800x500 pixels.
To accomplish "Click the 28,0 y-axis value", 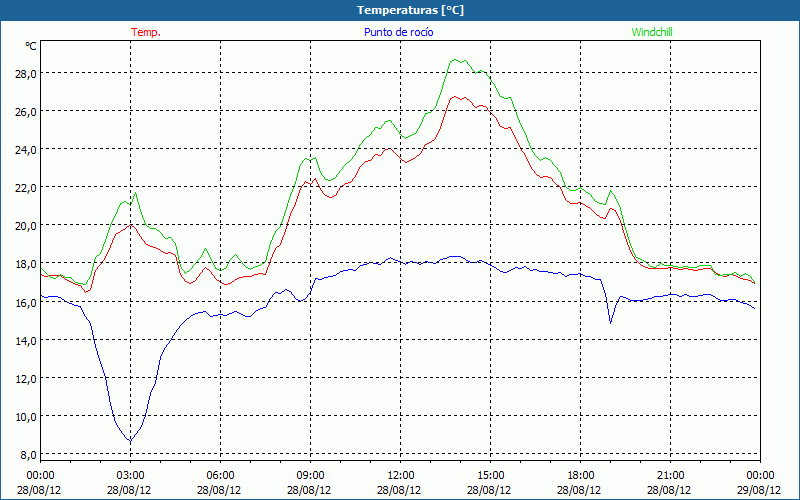I will (x=26, y=73).
